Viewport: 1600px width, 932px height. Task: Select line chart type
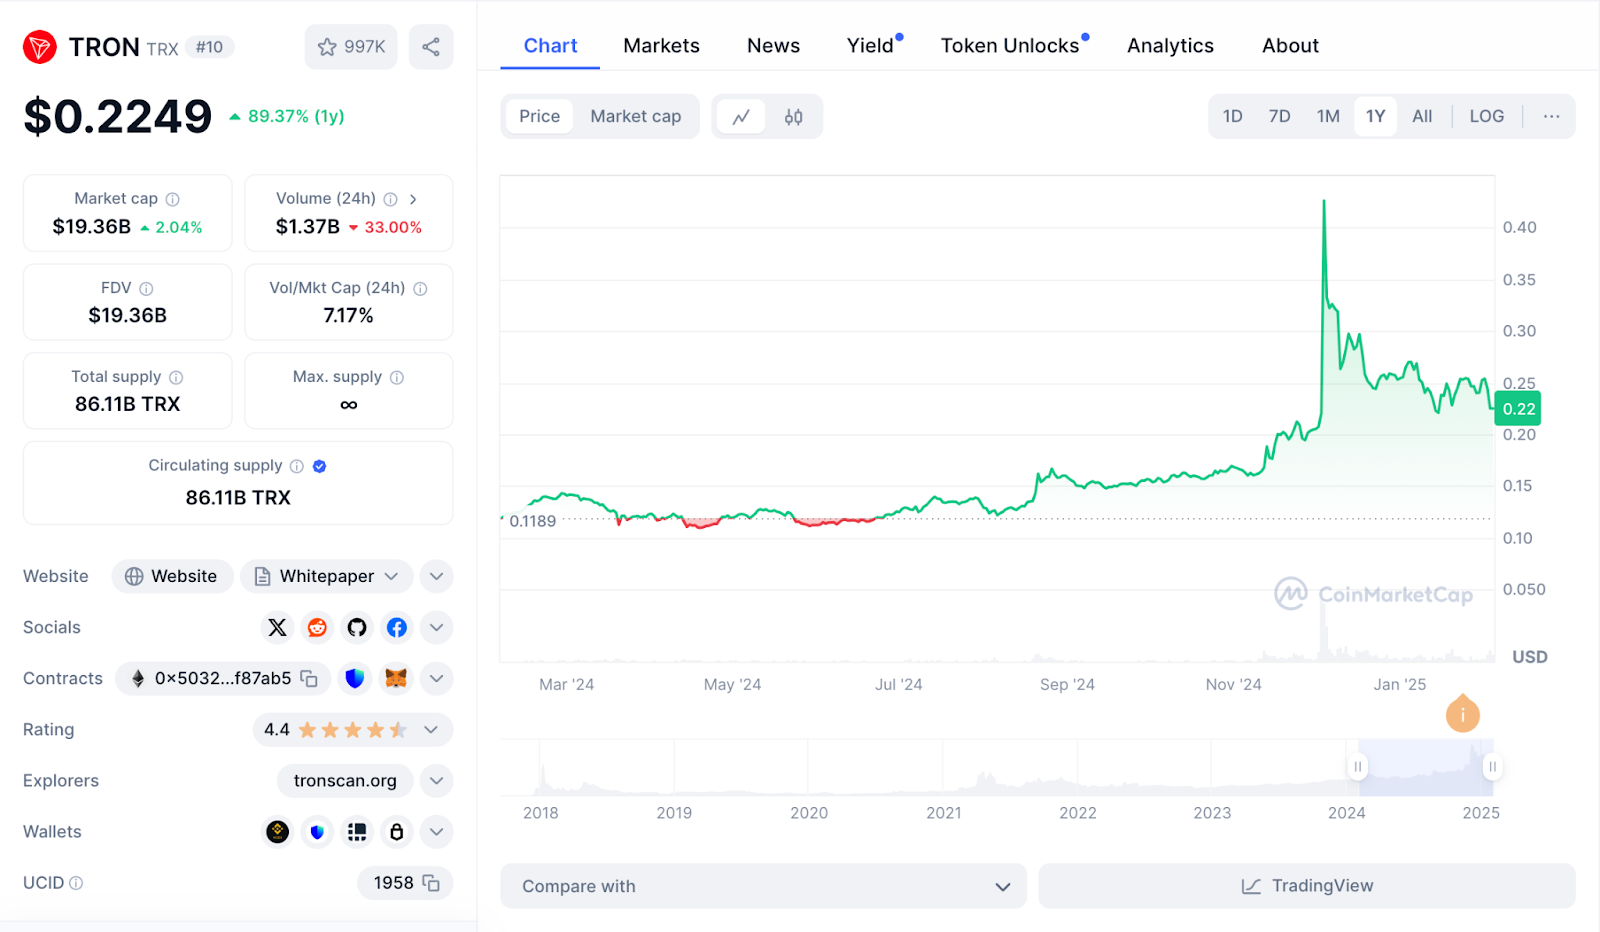click(x=741, y=116)
